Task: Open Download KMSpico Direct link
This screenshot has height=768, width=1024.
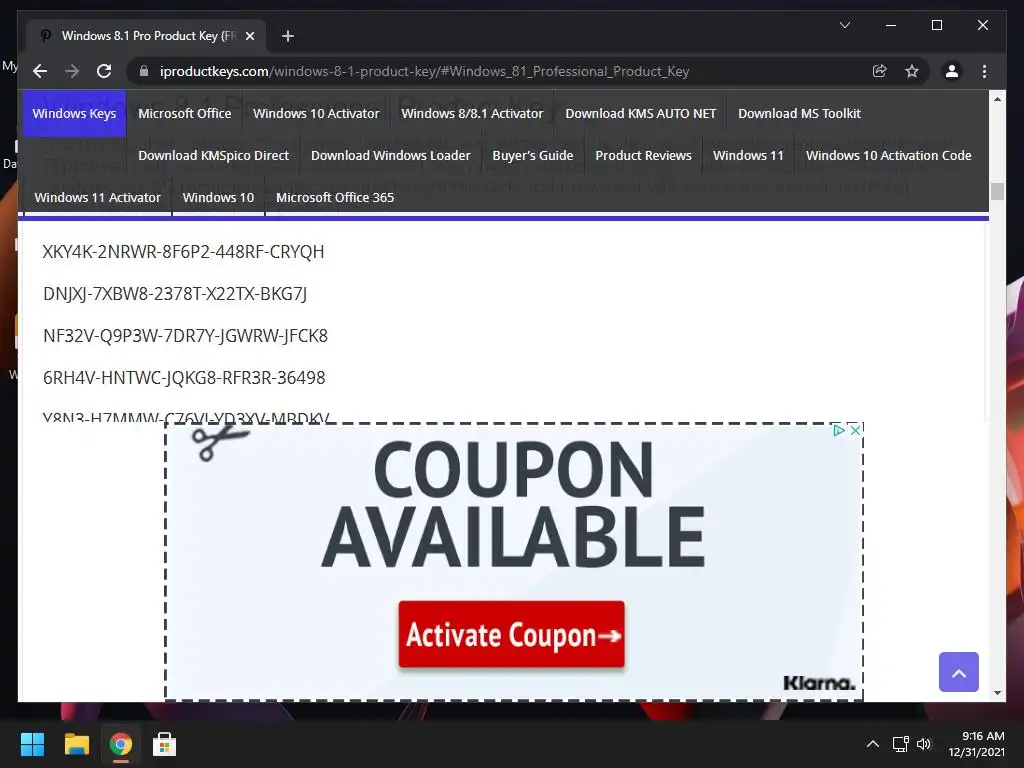Action: pyautogui.click(x=214, y=155)
